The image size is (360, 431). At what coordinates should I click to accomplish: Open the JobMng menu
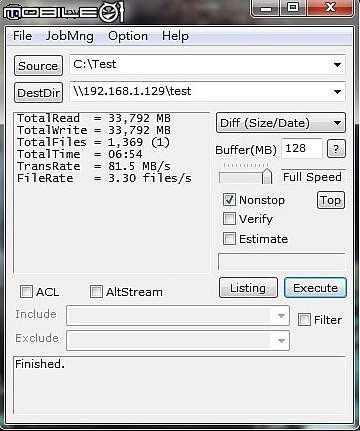[x=69, y=36]
